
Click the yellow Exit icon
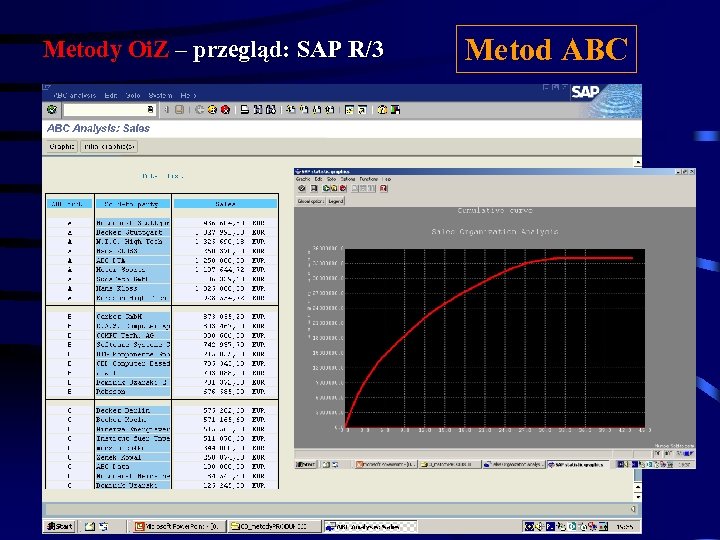[x=212, y=110]
